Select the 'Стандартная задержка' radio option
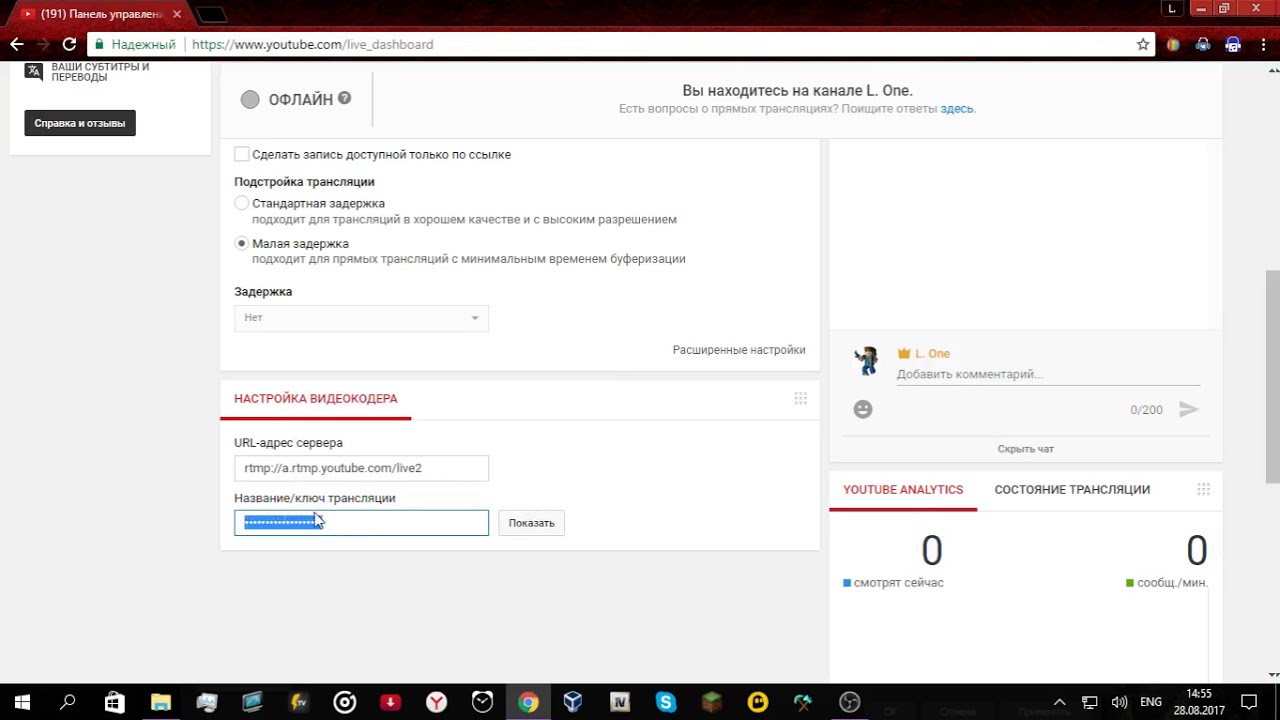This screenshot has width=1280, height=720. click(x=241, y=203)
